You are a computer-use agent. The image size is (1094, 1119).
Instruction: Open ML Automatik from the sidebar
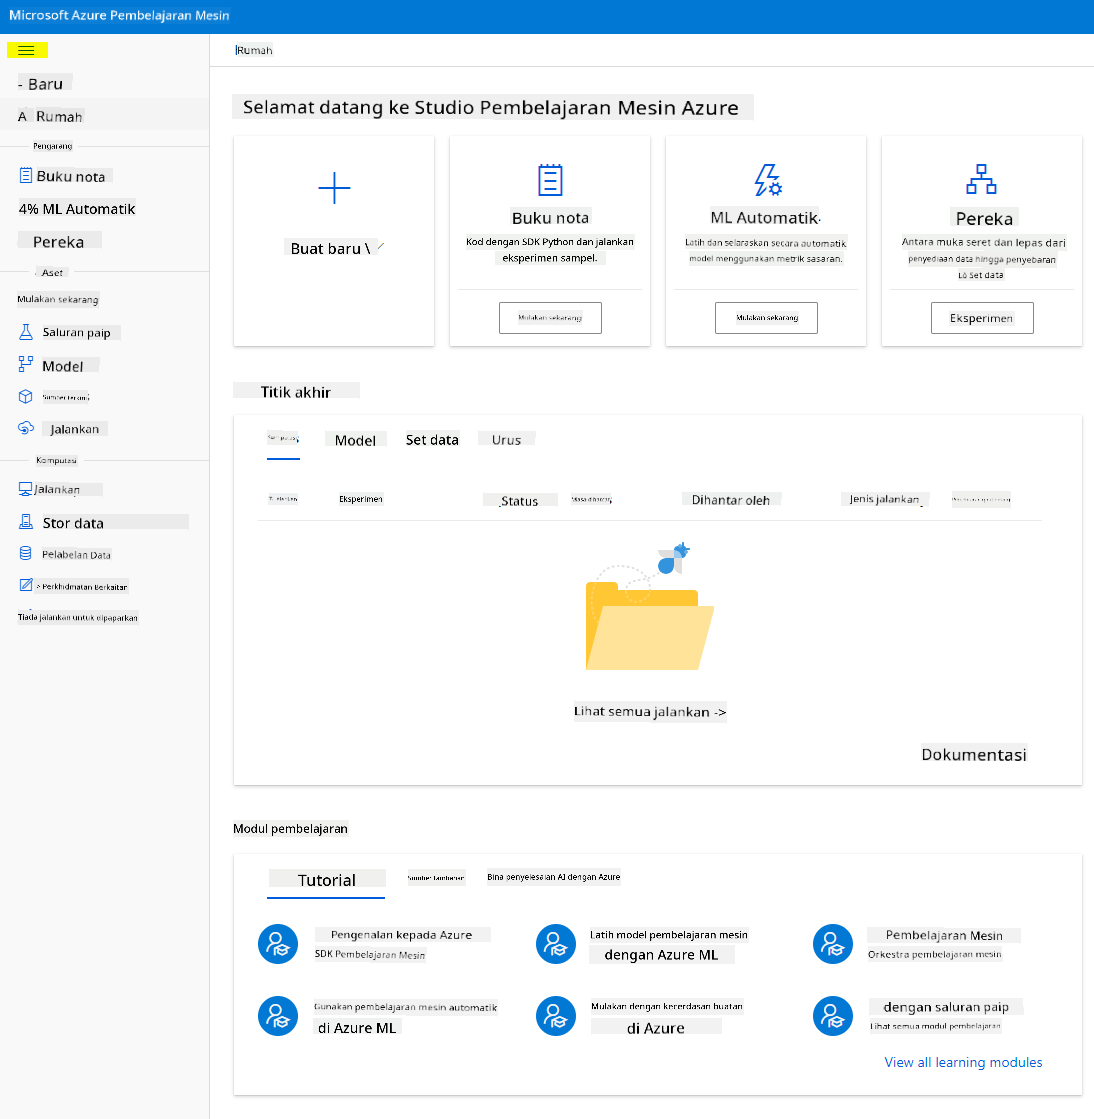[x=77, y=209]
